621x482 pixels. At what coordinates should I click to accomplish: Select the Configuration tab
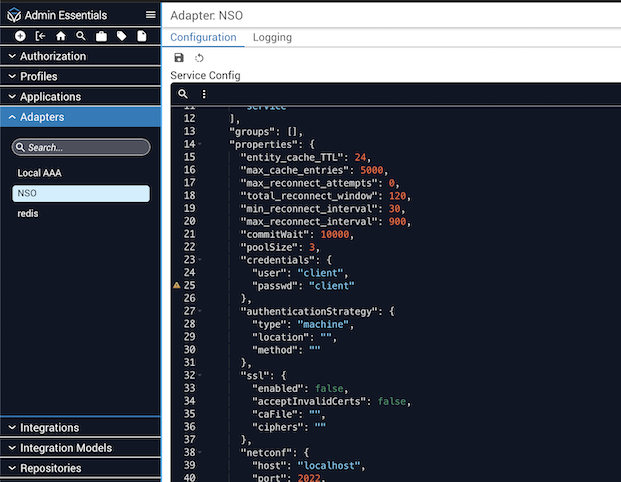[203, 38]
